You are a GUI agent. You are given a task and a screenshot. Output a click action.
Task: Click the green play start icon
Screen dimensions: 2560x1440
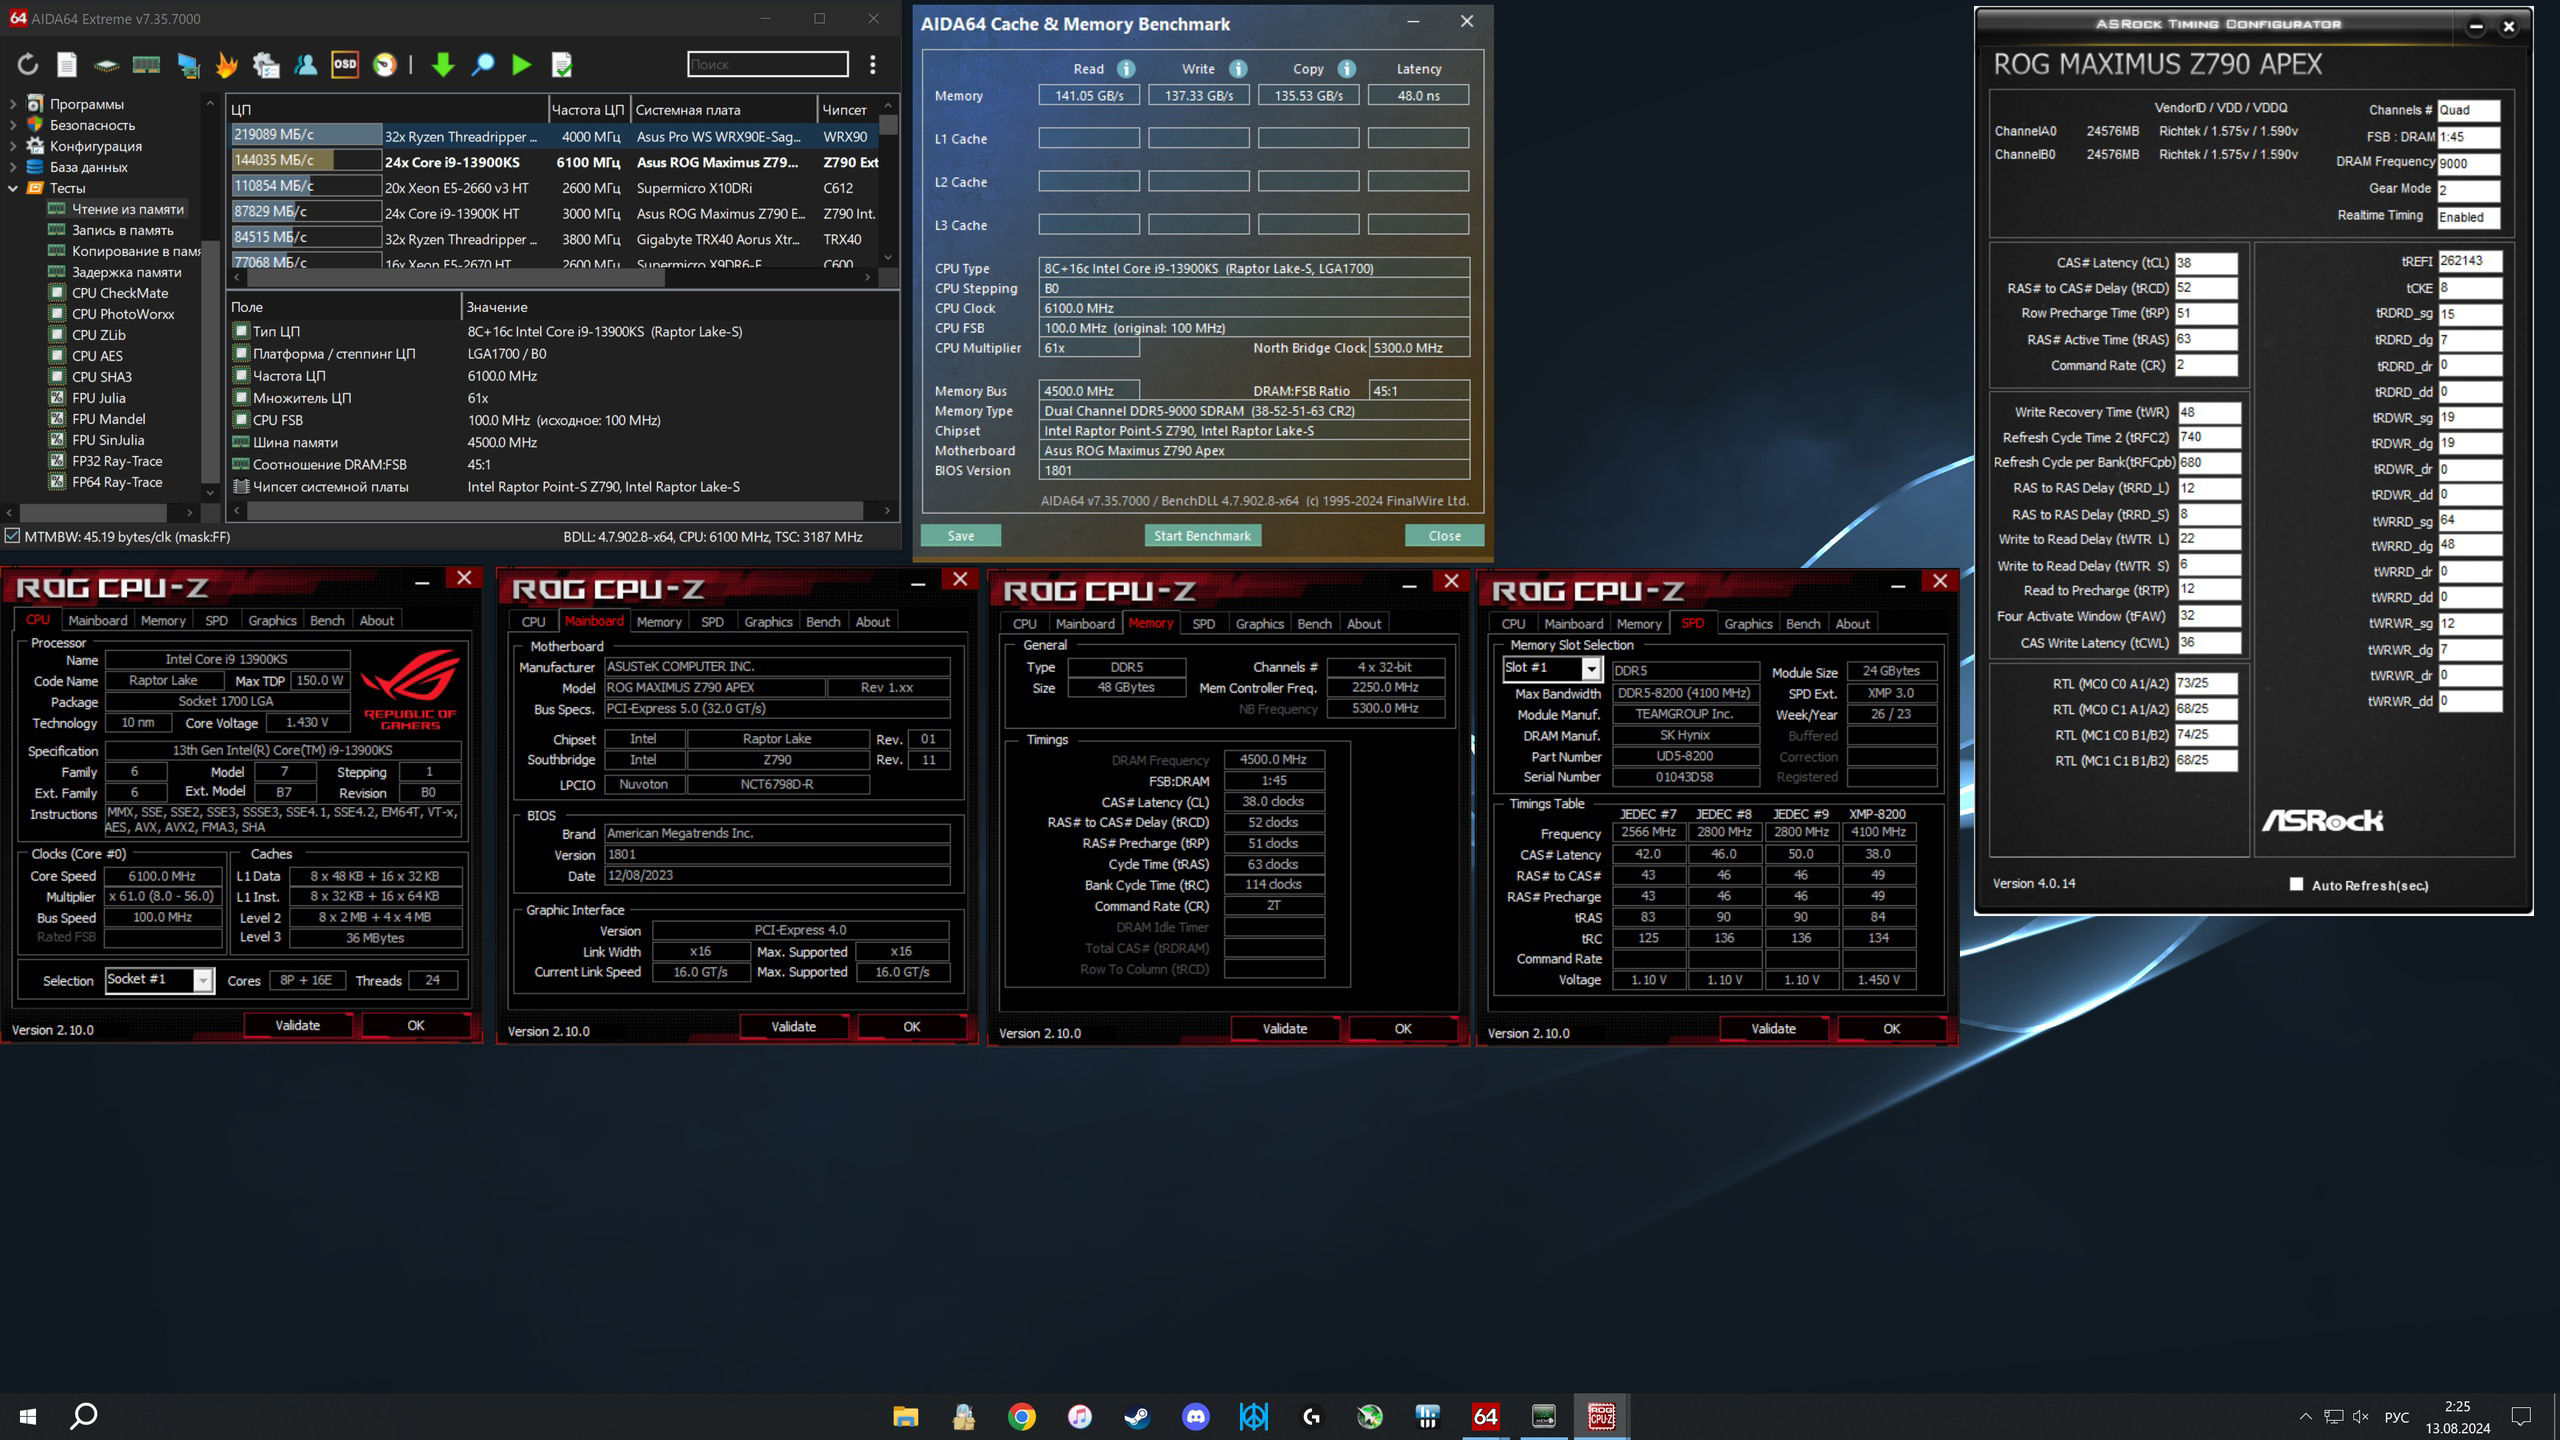[x=521, y=65]
